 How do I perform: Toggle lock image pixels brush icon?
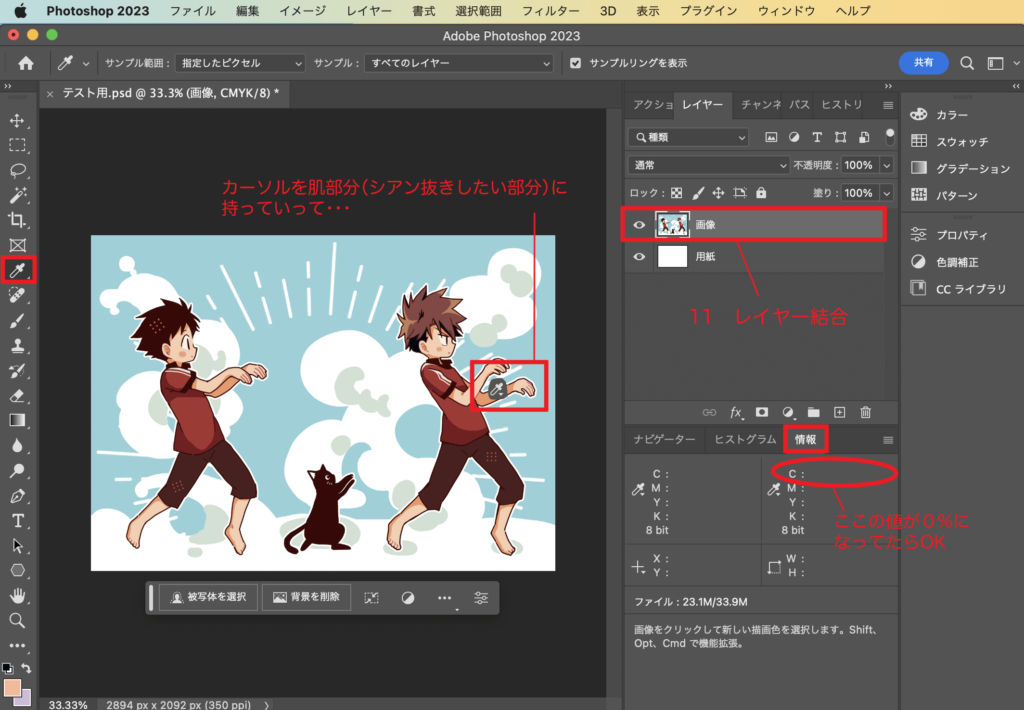(x=697, y=193)
